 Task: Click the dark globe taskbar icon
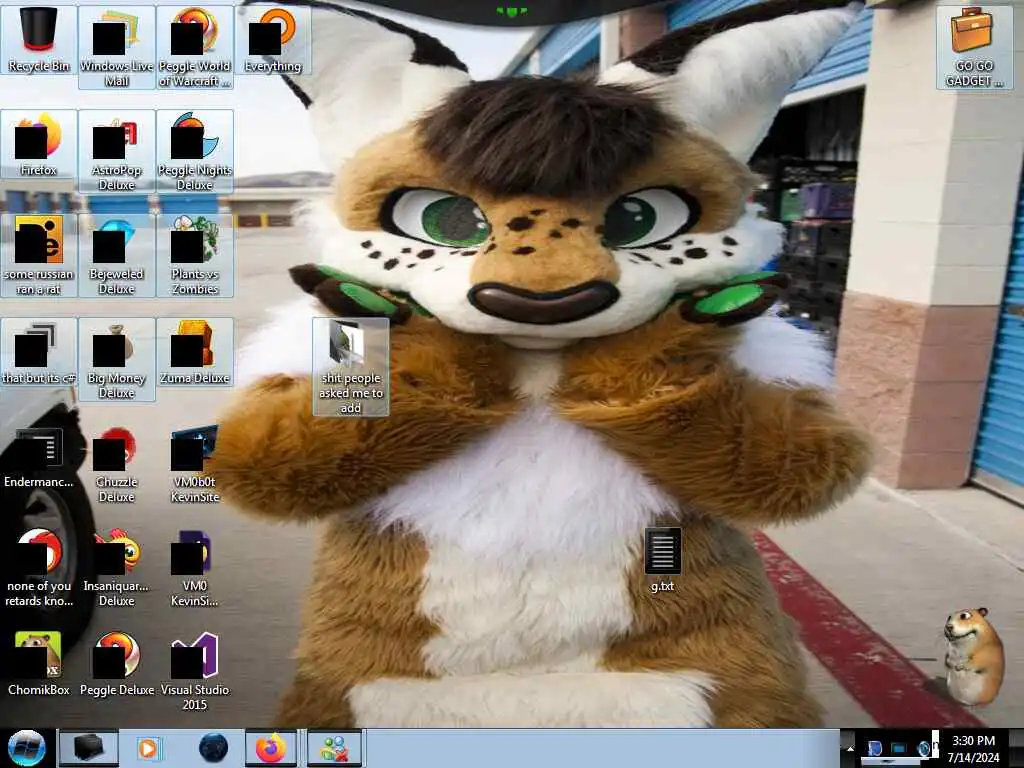pyautogui.click(x=213, y=748)
